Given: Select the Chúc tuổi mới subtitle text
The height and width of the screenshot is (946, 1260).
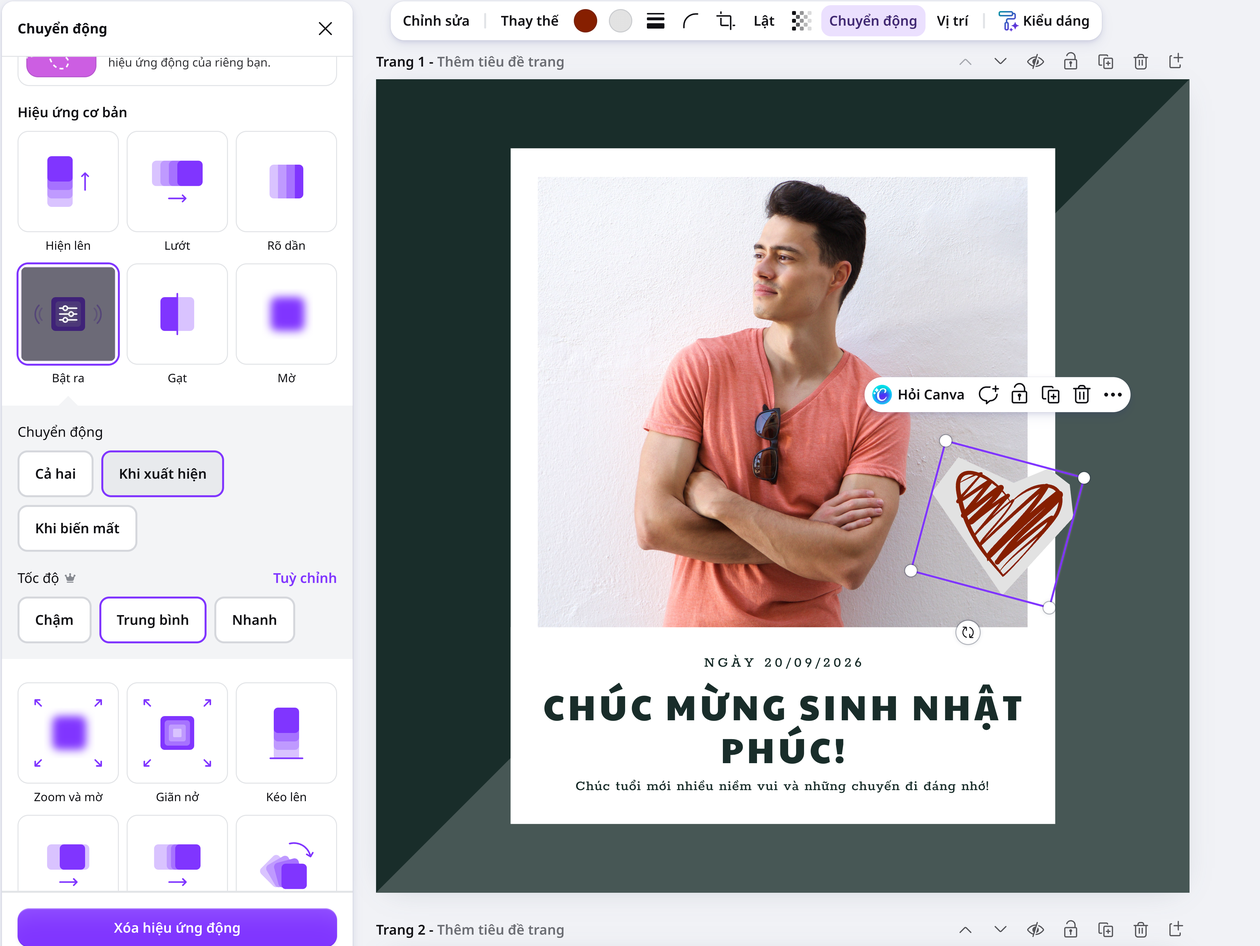Looking at the screenshot, I should (782, 786).
